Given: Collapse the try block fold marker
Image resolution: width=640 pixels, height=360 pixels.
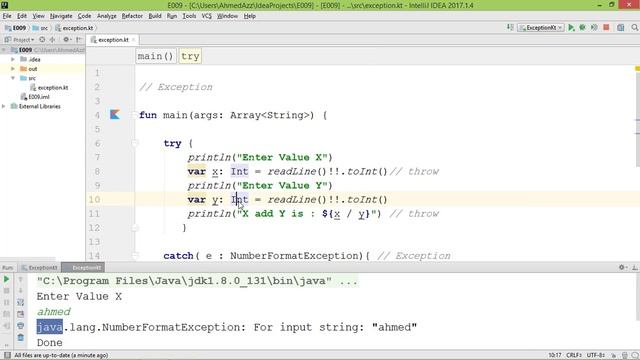Looking at the screenshot, I should 134,143.
